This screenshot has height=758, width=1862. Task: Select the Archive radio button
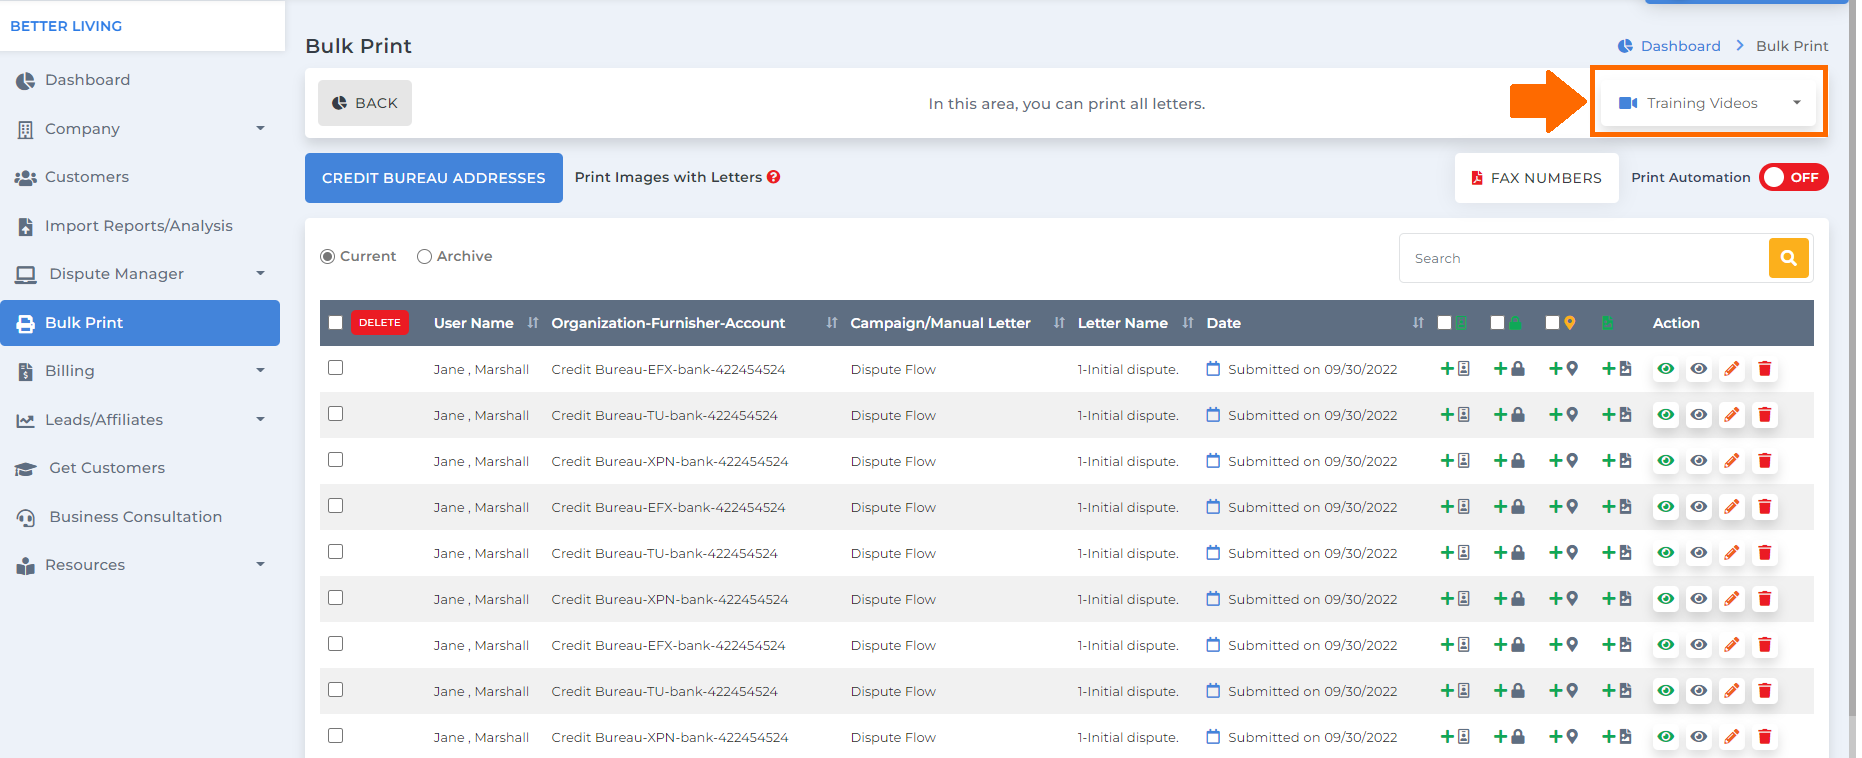tap(424, 257)
